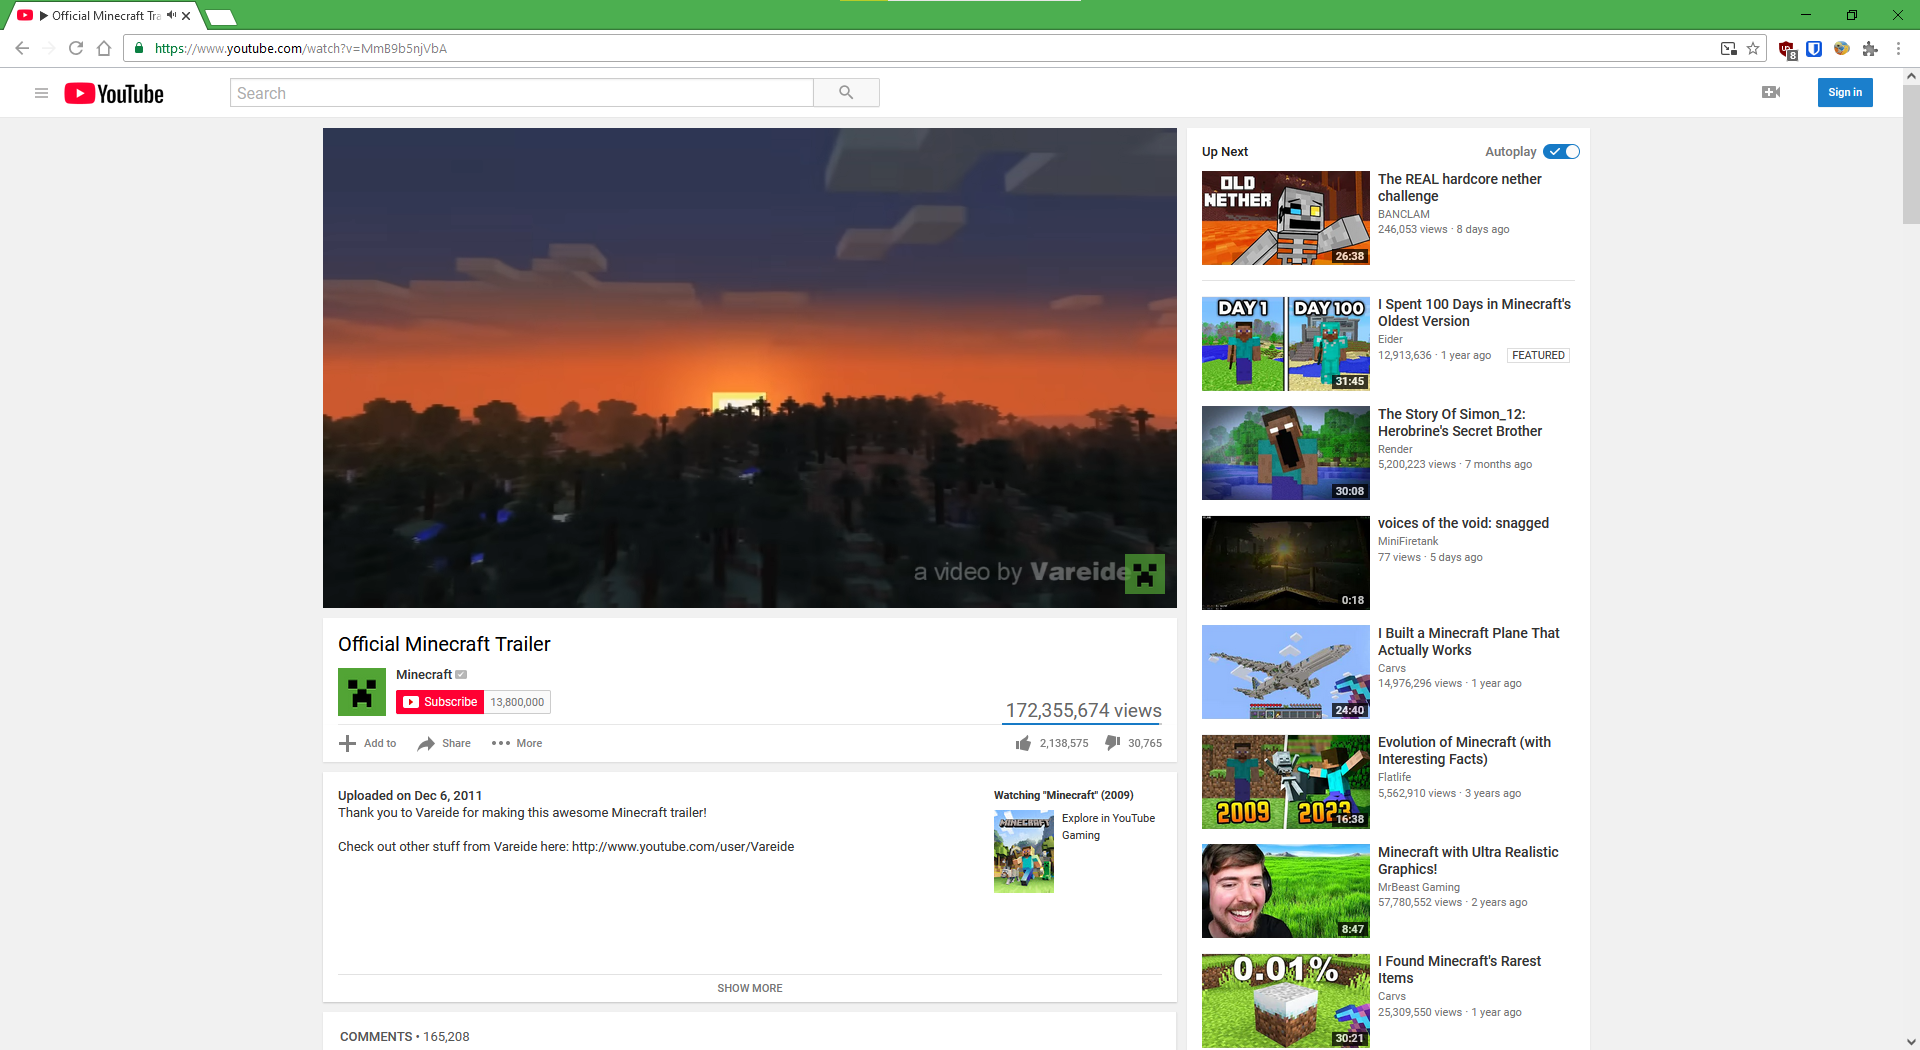Image resolution: width=1920 pixels, height=1050 pixels.
Task: Open the YouTube hamburger guide menu
Action: point(41,93)
